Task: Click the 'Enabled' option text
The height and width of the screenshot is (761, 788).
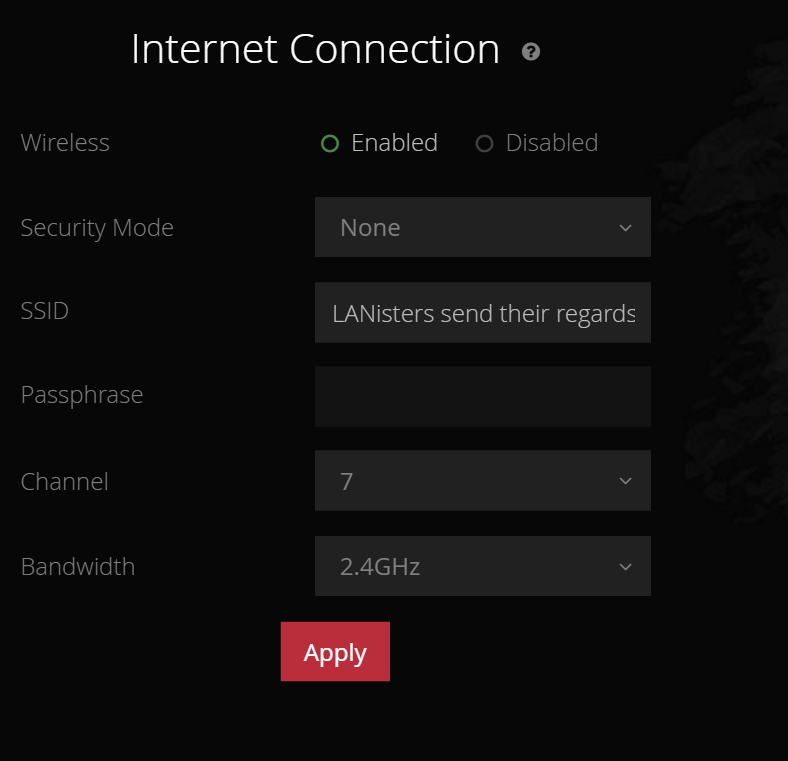Action: [x=394, y=143]
